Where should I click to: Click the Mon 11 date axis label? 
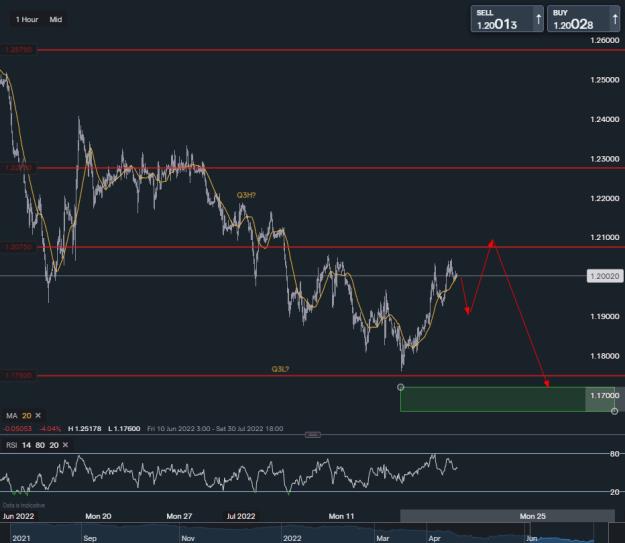341,516
